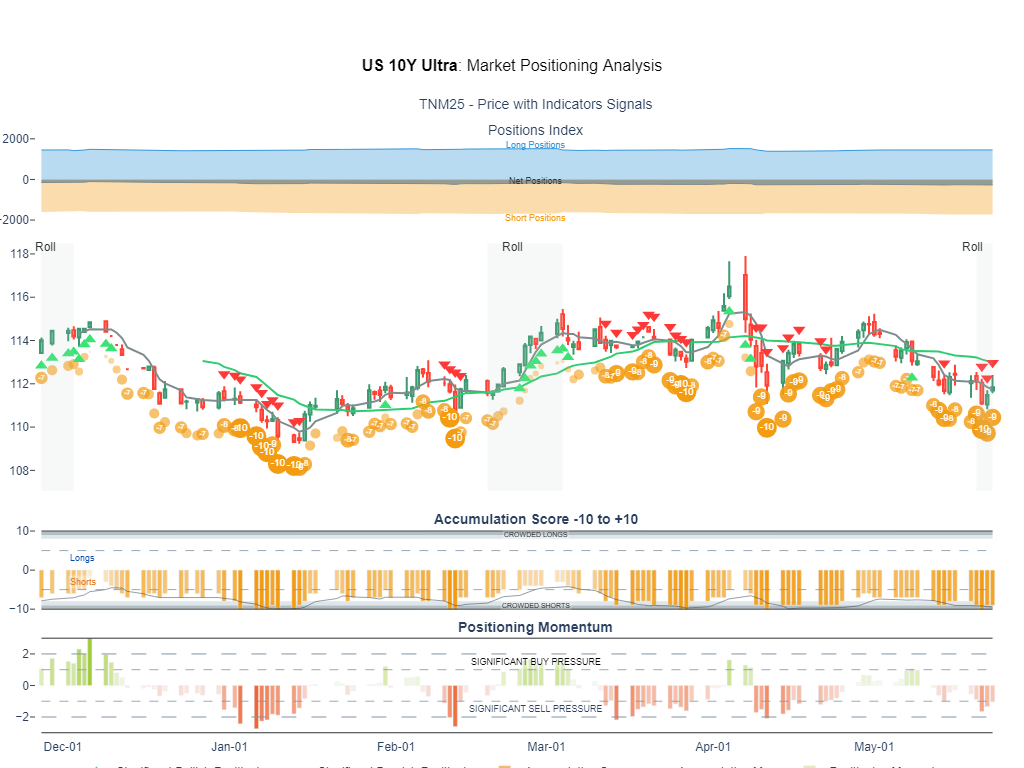Click the 'May-01' date axis label
Image resolution: width=1024 pixels, height=768 pixels.
pyautogui.click(x=874, y=747)
